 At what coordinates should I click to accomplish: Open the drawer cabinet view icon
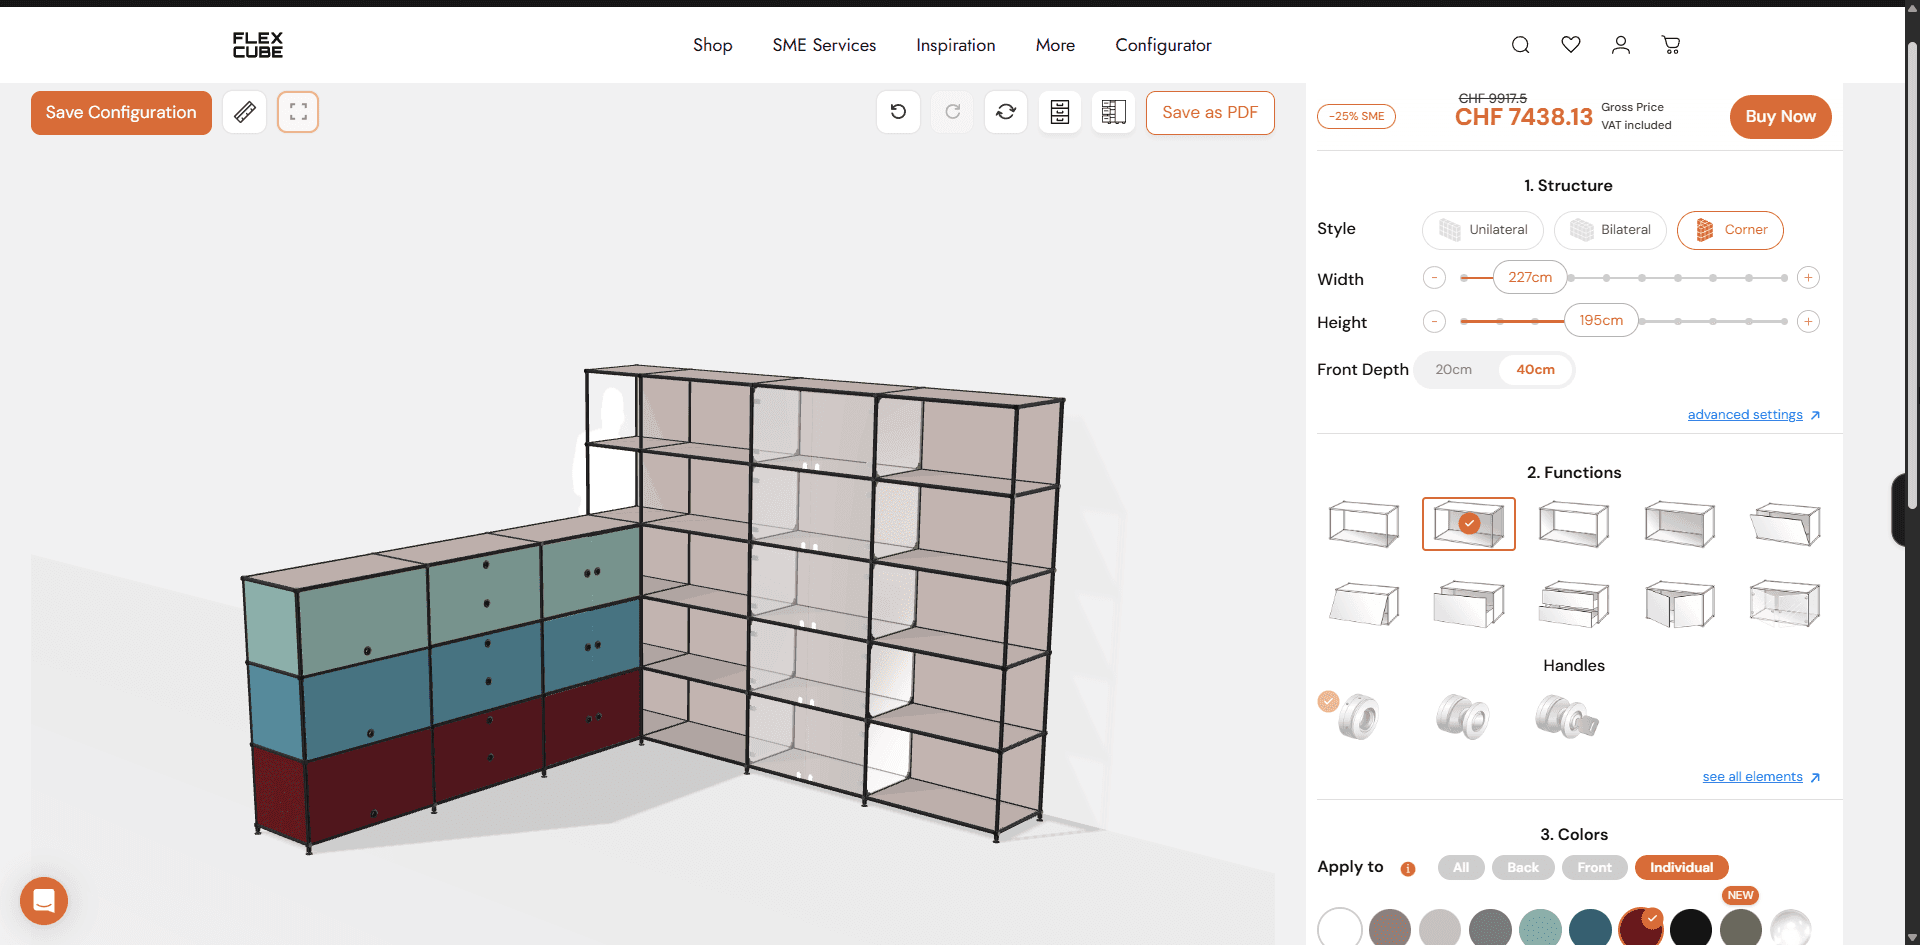[1060, 111]
